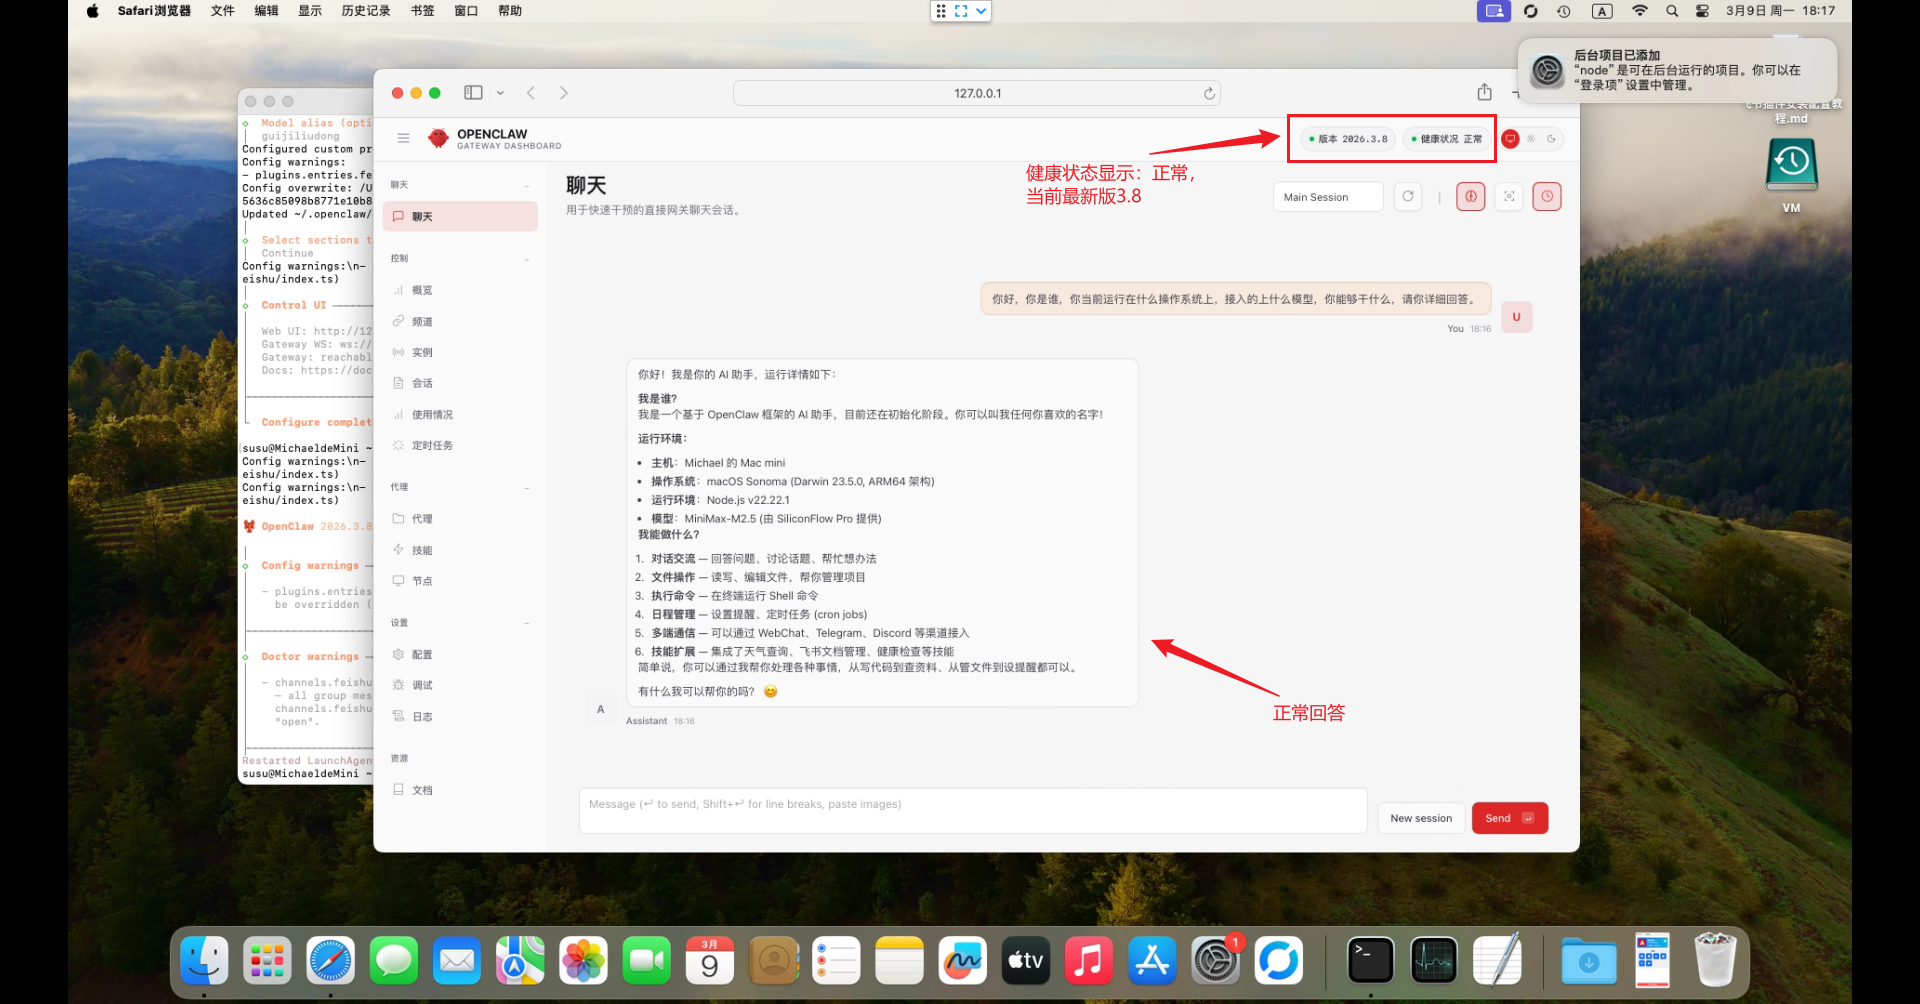Open the Main Session selector dropdown
Screen dimensions: 1920x1004
(1328, 197)
